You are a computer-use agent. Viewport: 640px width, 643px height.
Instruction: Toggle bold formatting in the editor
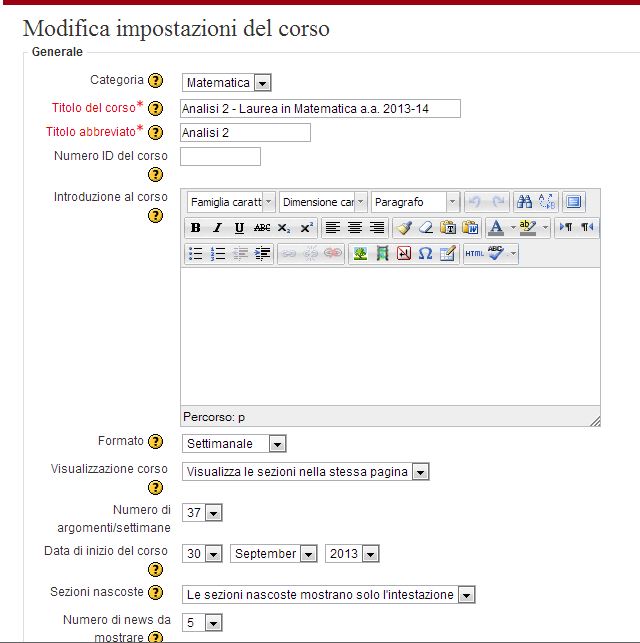coord(196,228)
